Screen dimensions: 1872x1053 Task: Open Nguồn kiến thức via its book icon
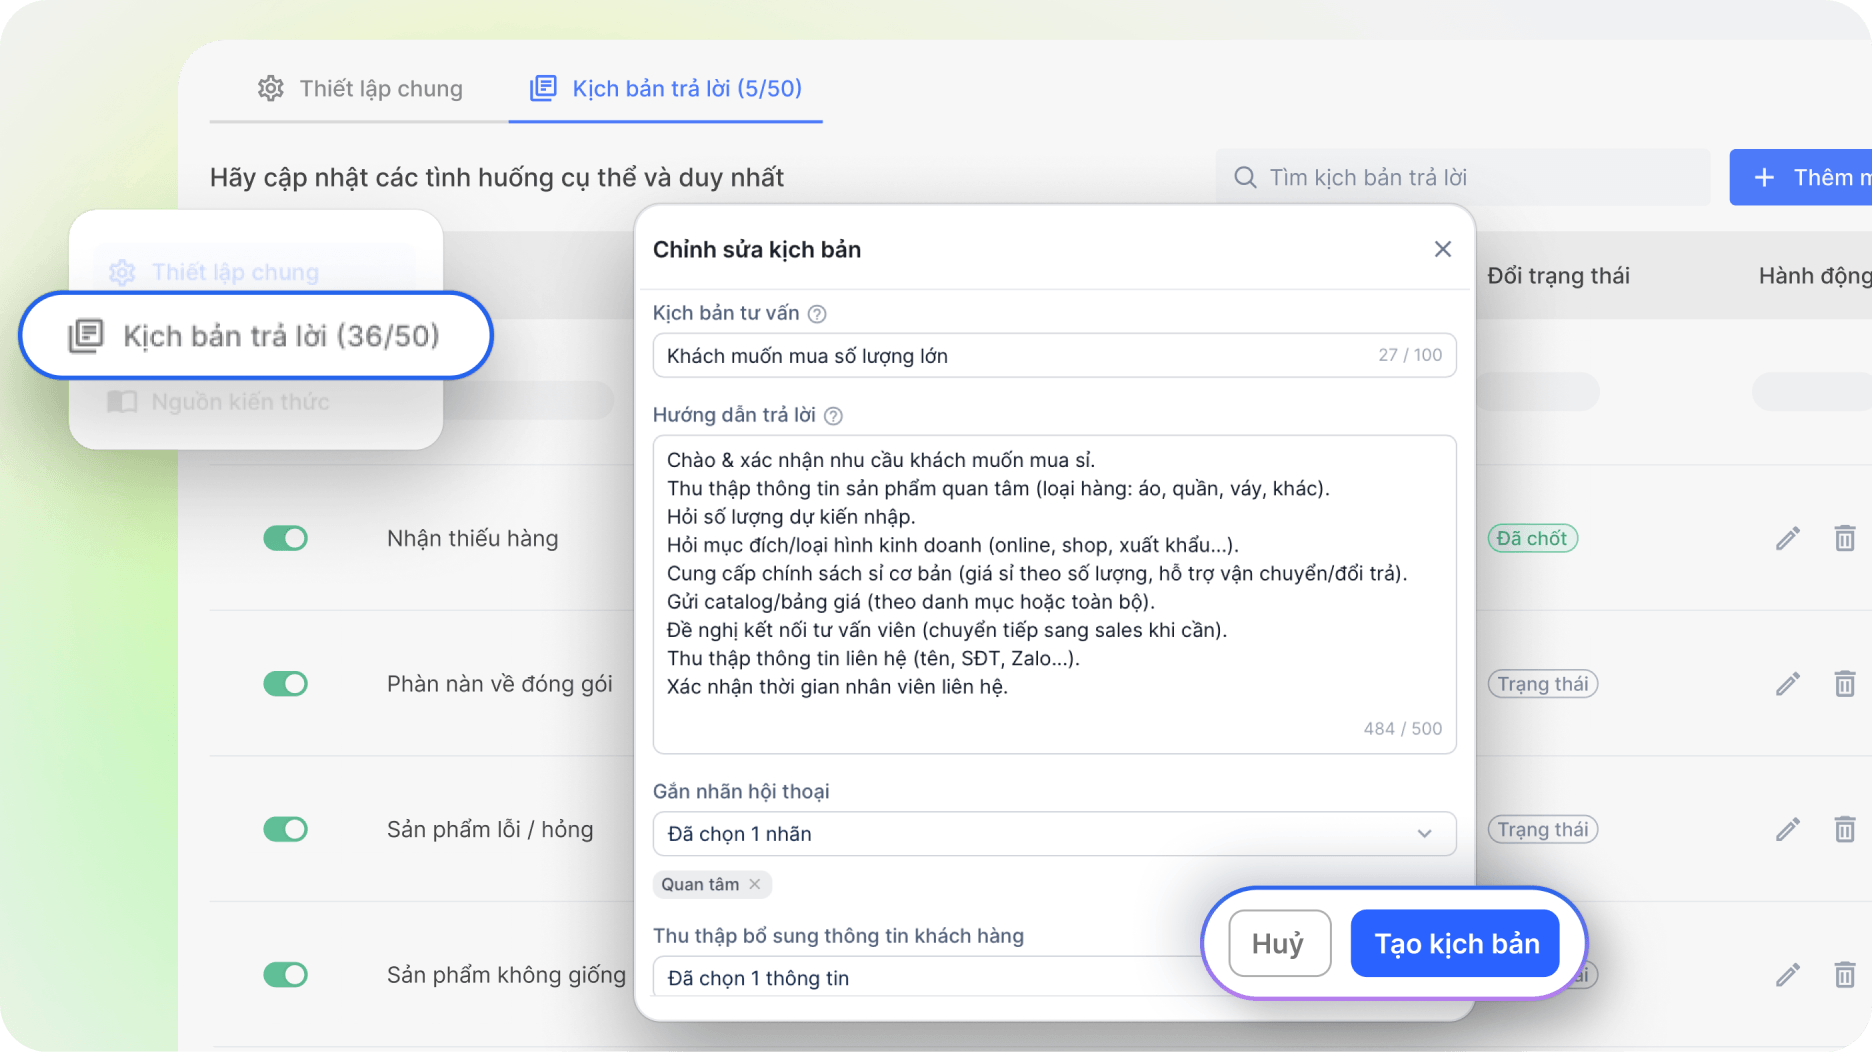121,401
